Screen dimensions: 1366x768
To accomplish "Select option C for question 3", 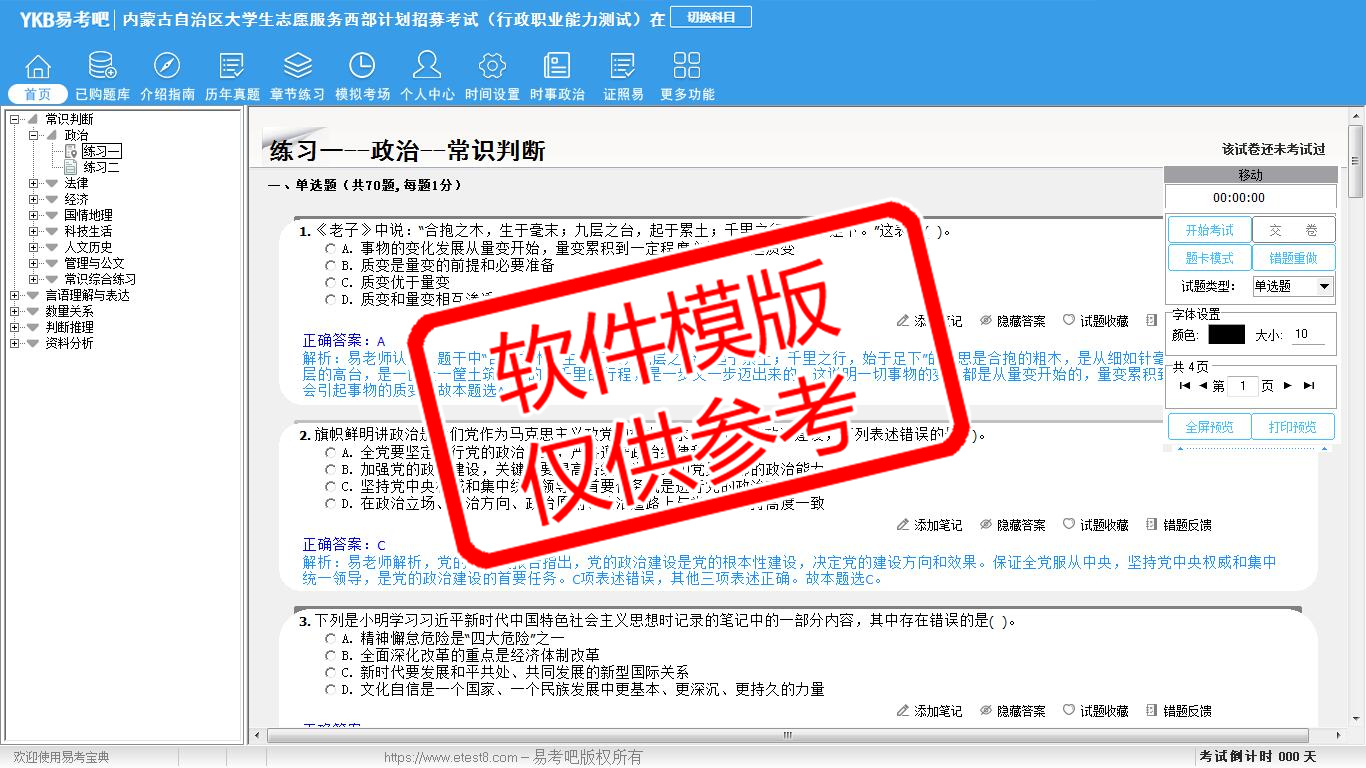I will [331, 673].
